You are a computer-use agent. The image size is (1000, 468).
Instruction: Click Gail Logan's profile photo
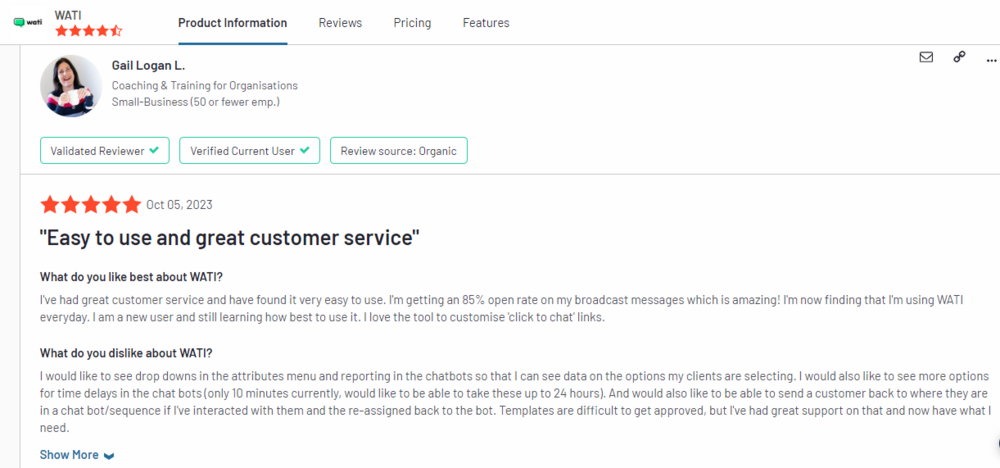pyautogui.click(x=71, y=85)
